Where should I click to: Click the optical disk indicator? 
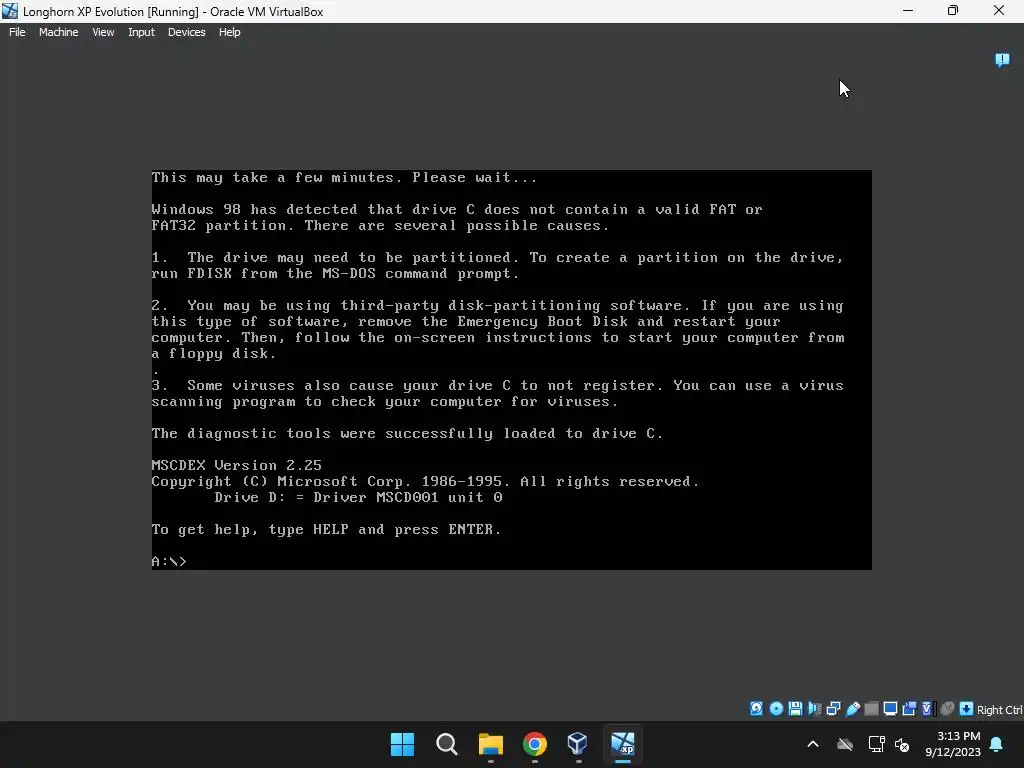point(776,709)
